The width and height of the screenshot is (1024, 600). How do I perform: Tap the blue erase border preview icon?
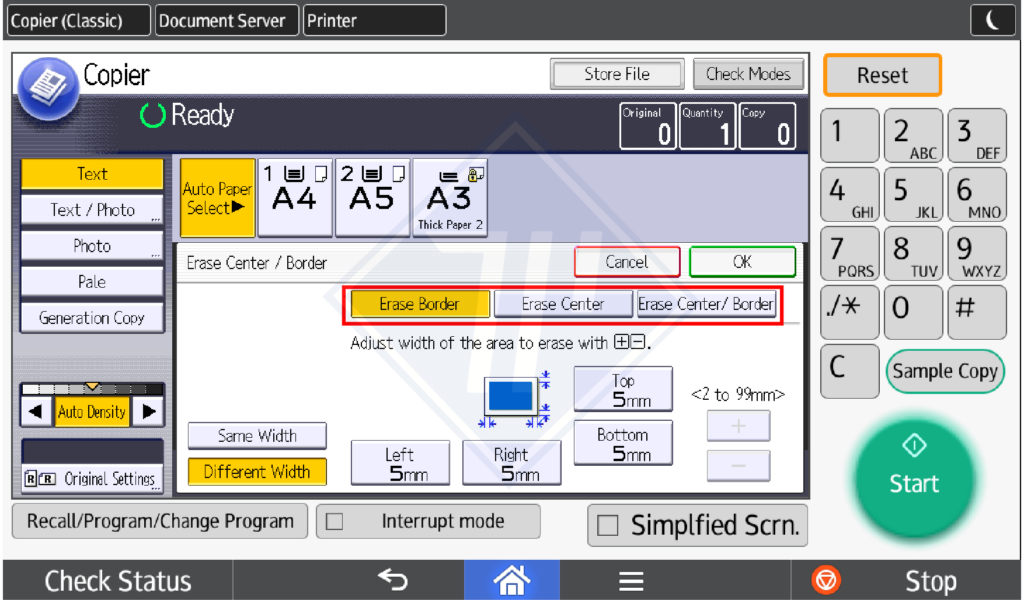(x=511, y=396)
